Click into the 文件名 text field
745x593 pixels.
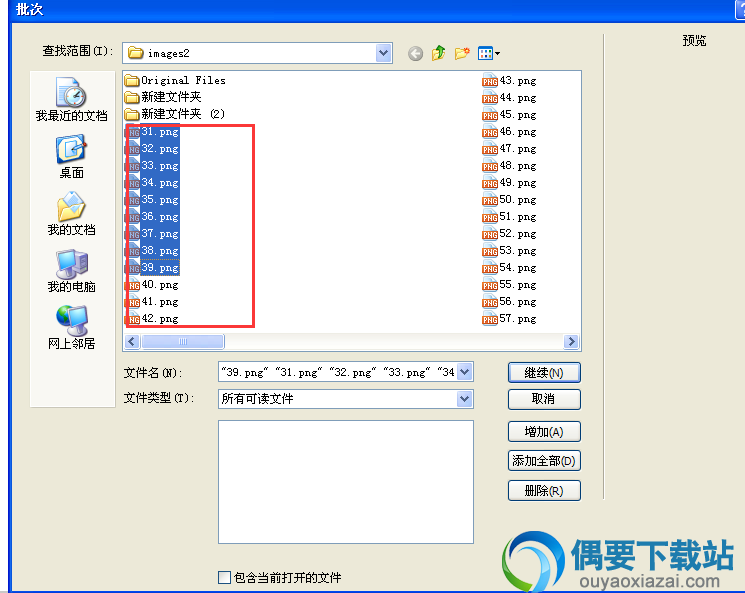click(338, 372)
